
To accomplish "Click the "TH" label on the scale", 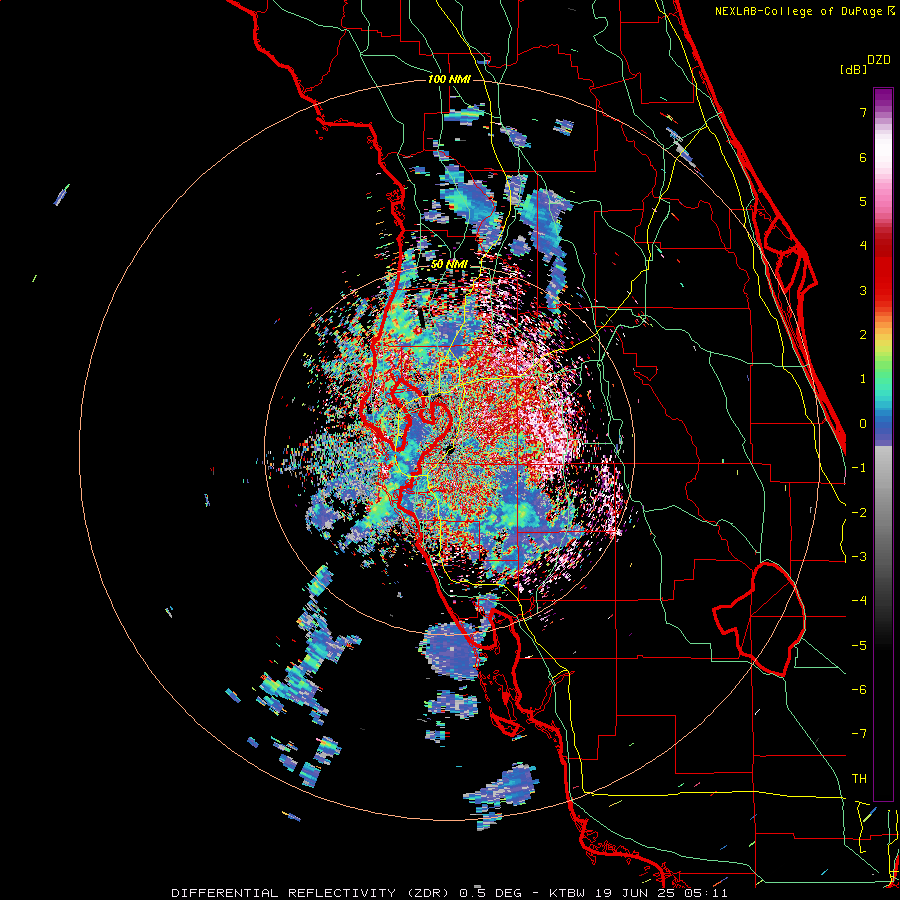I will (859, 779).
